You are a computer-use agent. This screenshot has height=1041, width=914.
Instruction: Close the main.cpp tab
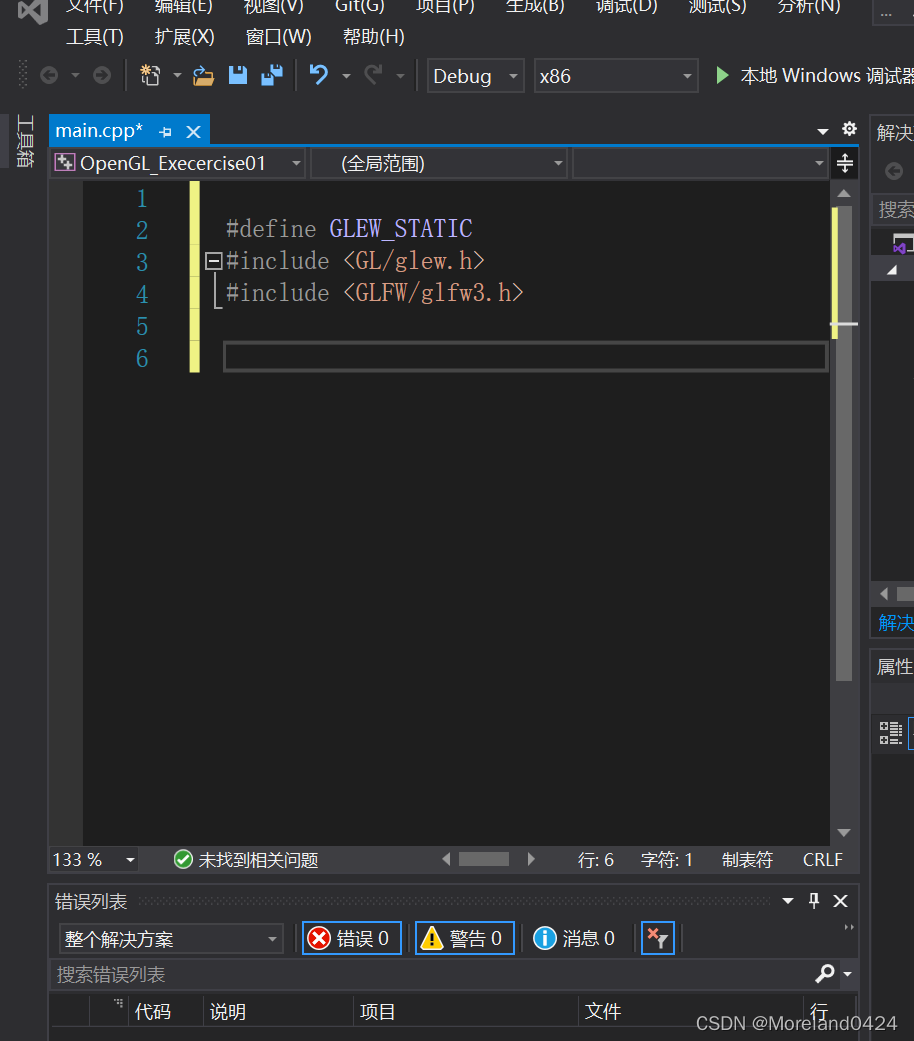tap(193, 132)
